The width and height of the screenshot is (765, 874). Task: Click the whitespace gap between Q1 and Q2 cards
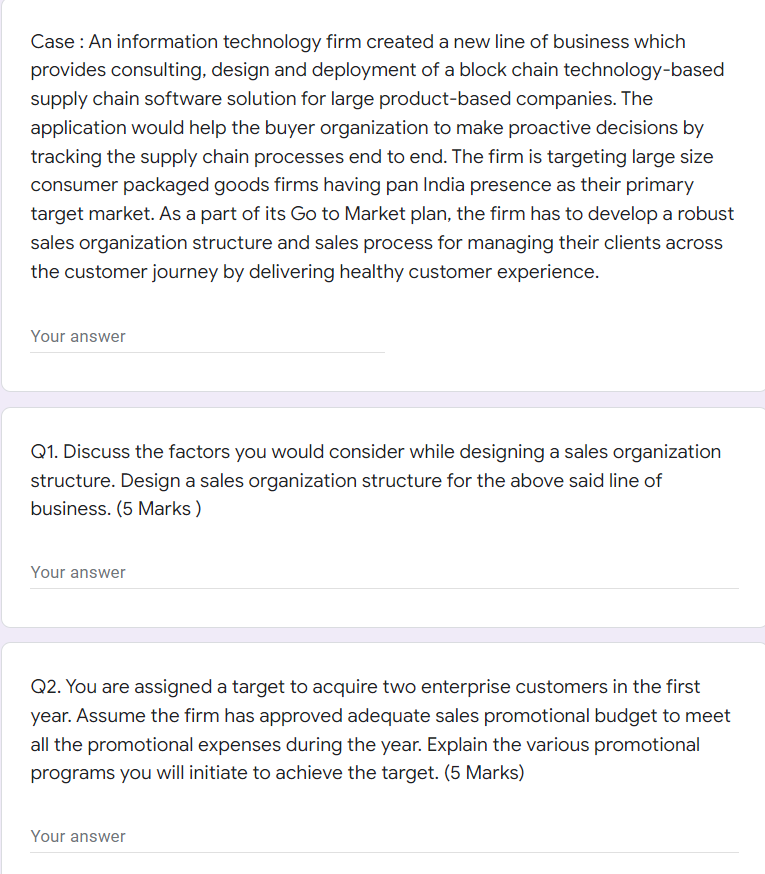tap(380, 627)
